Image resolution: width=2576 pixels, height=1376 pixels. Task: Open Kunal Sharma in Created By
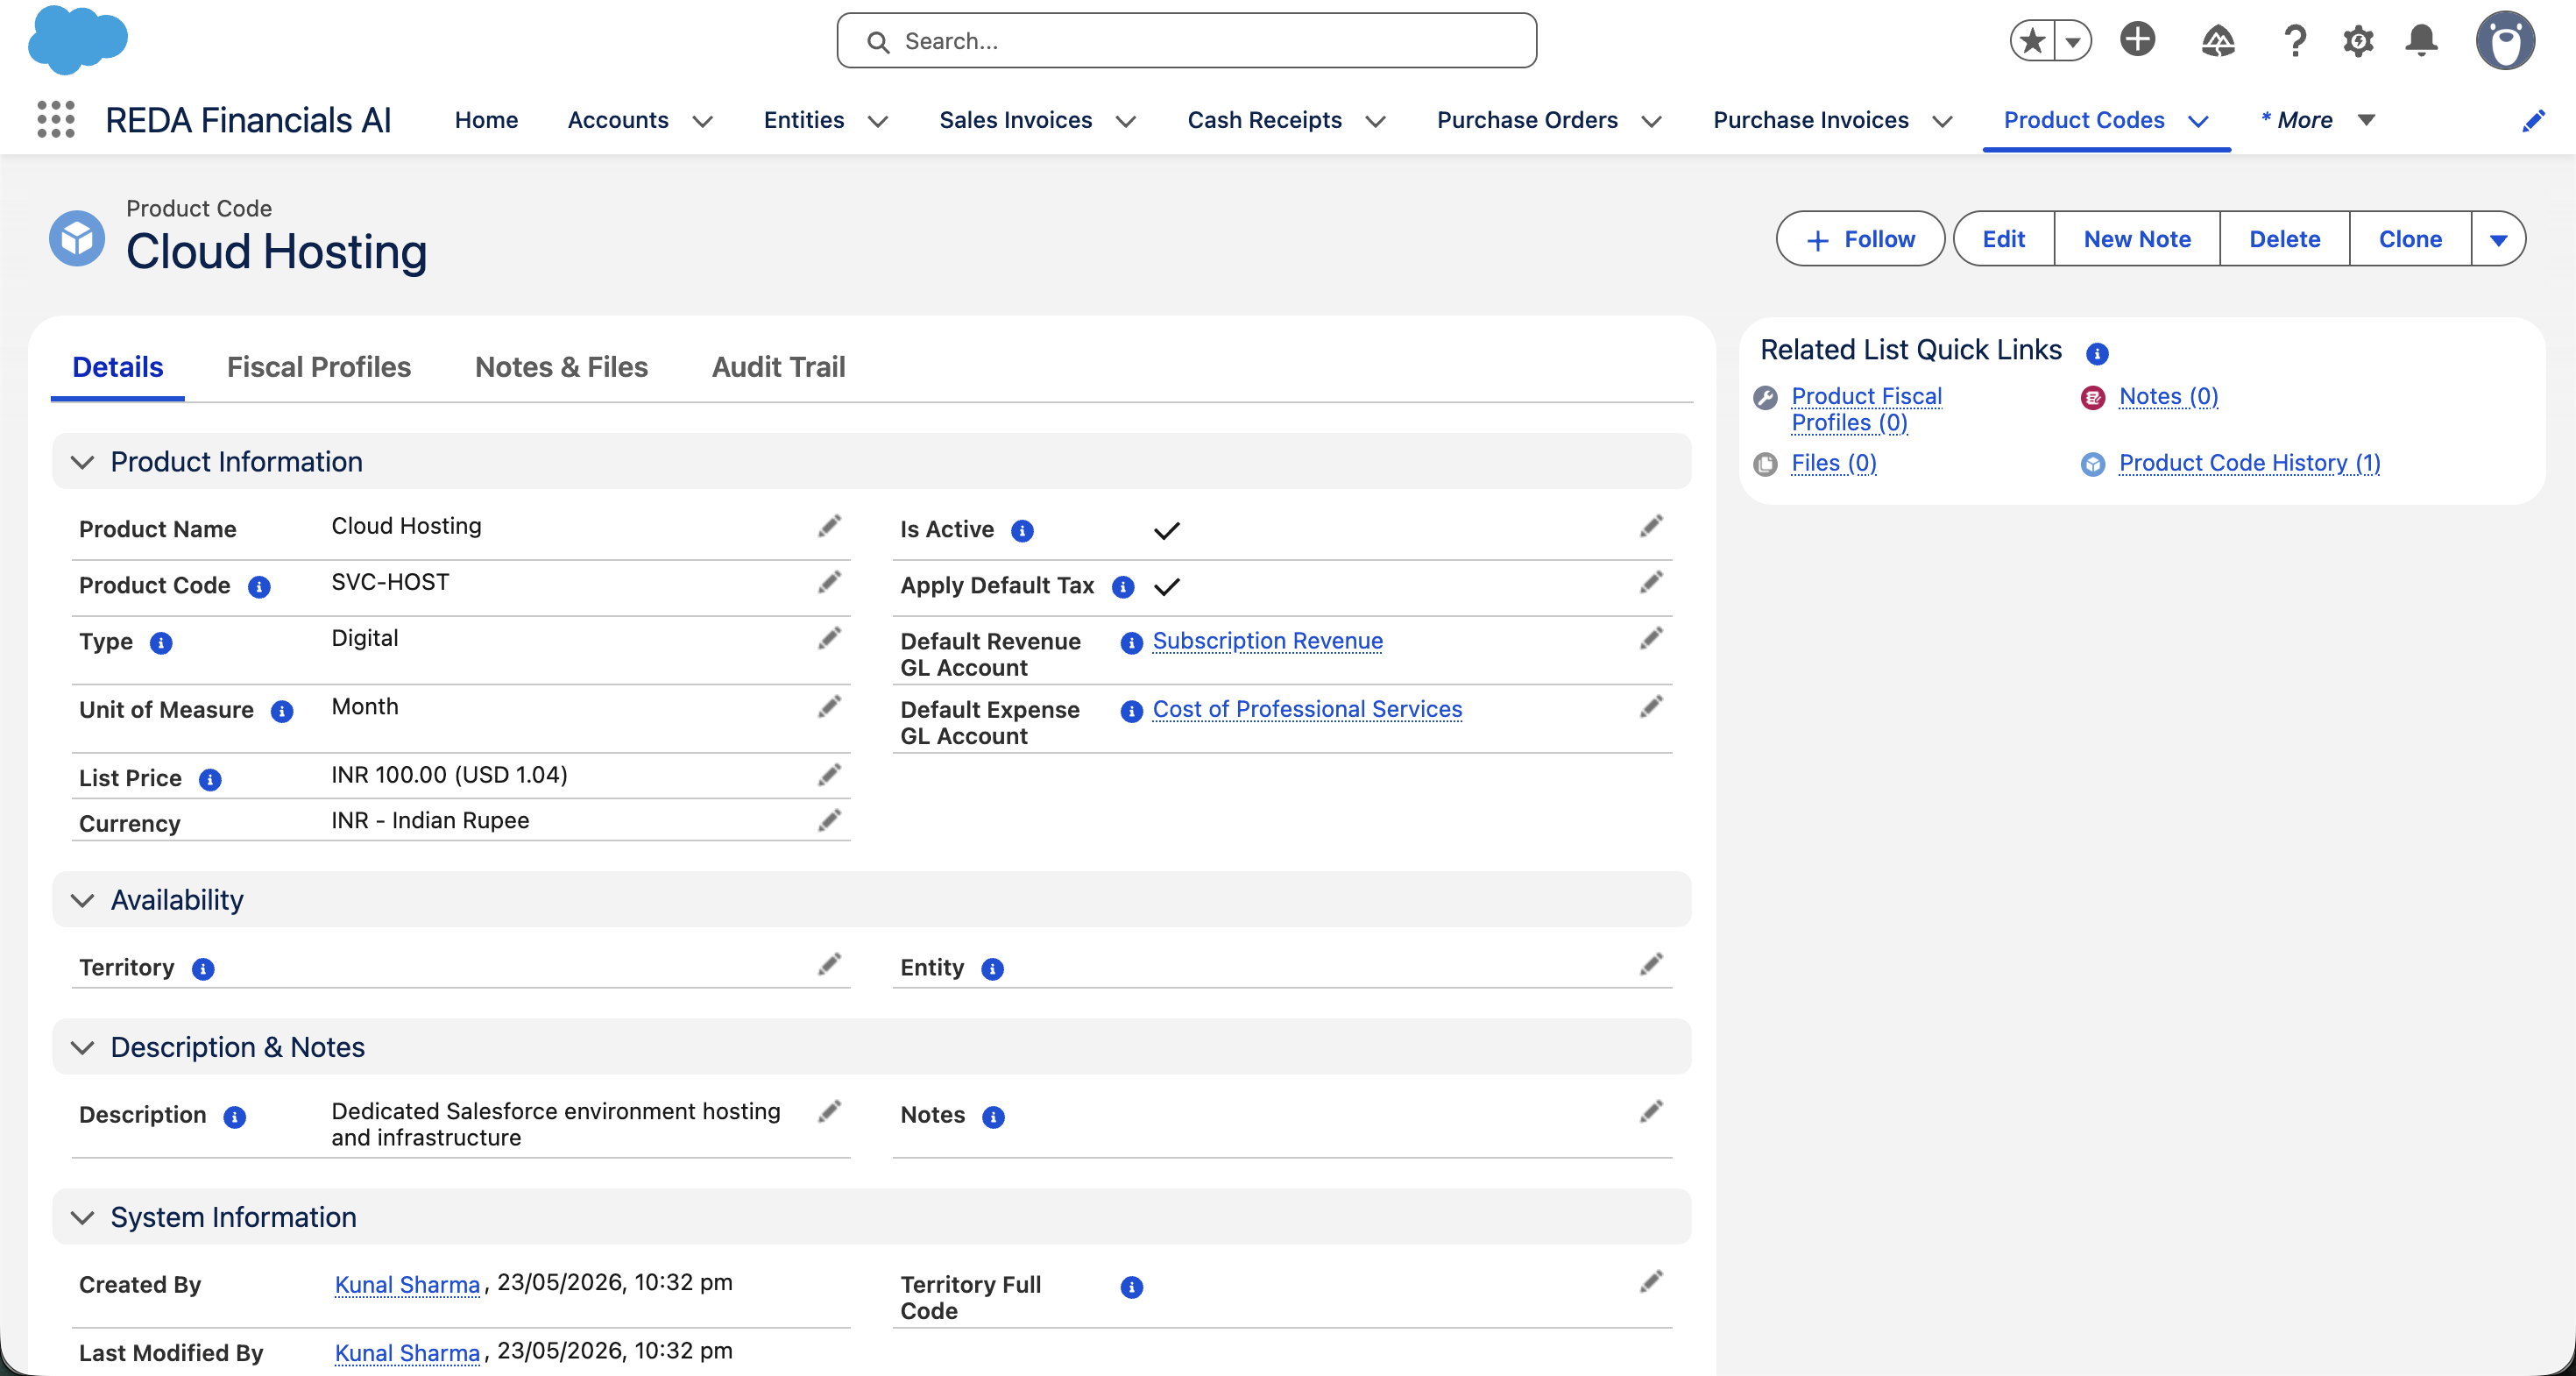coord(407,1284)
